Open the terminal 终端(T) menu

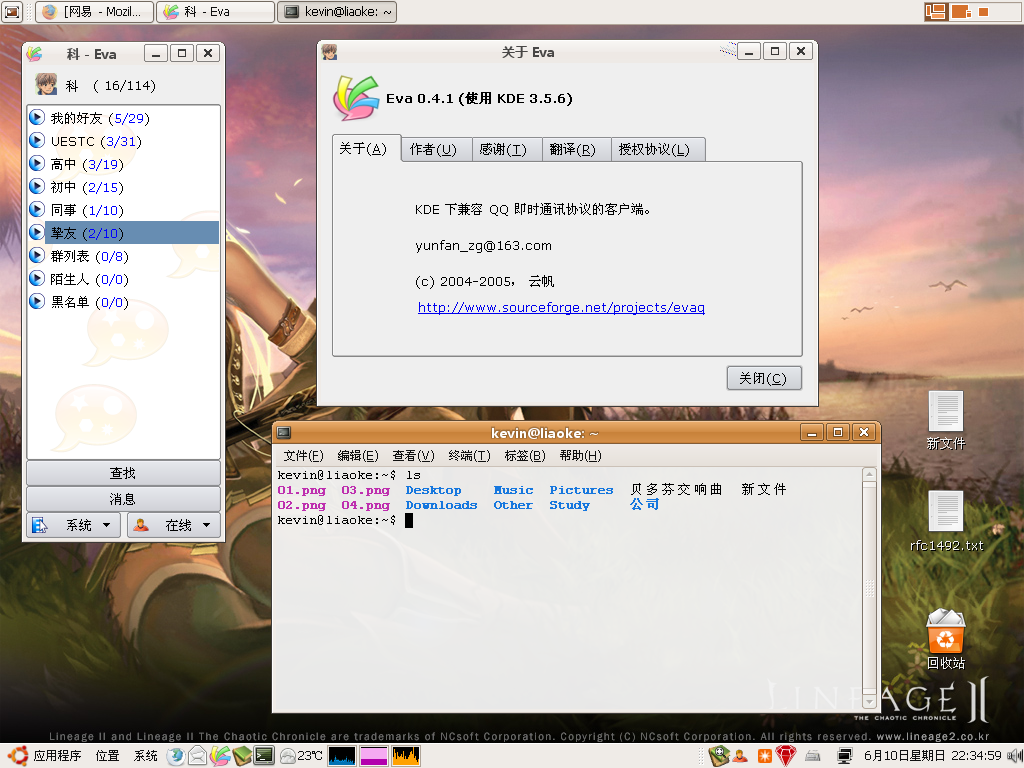(470, 455)
